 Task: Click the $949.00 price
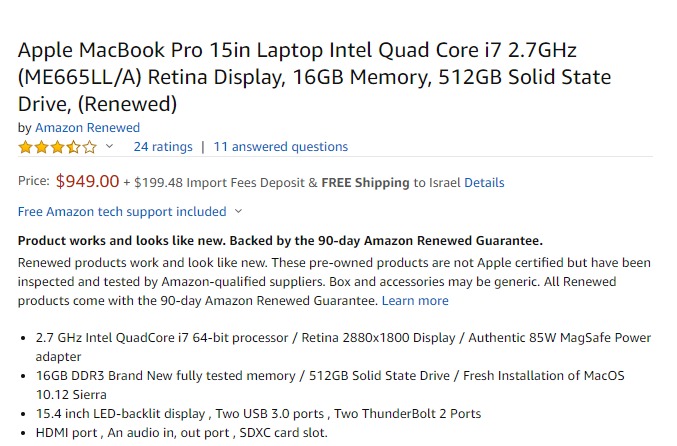tap(87, 182)
